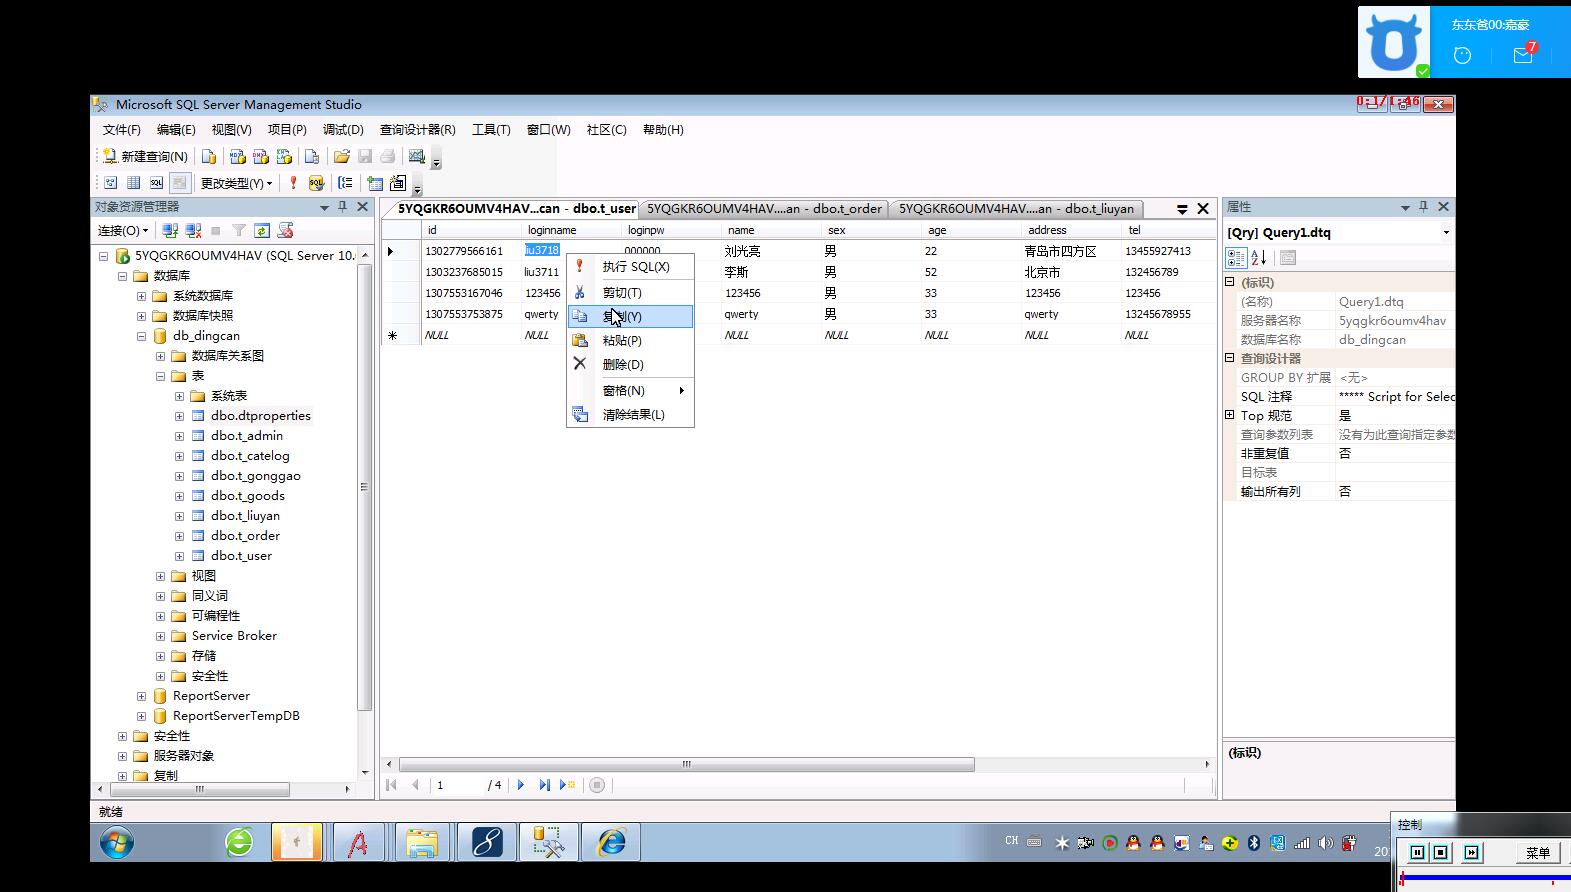Click the Execute SQL exclamation icon in toolbar

click(293, 183)
